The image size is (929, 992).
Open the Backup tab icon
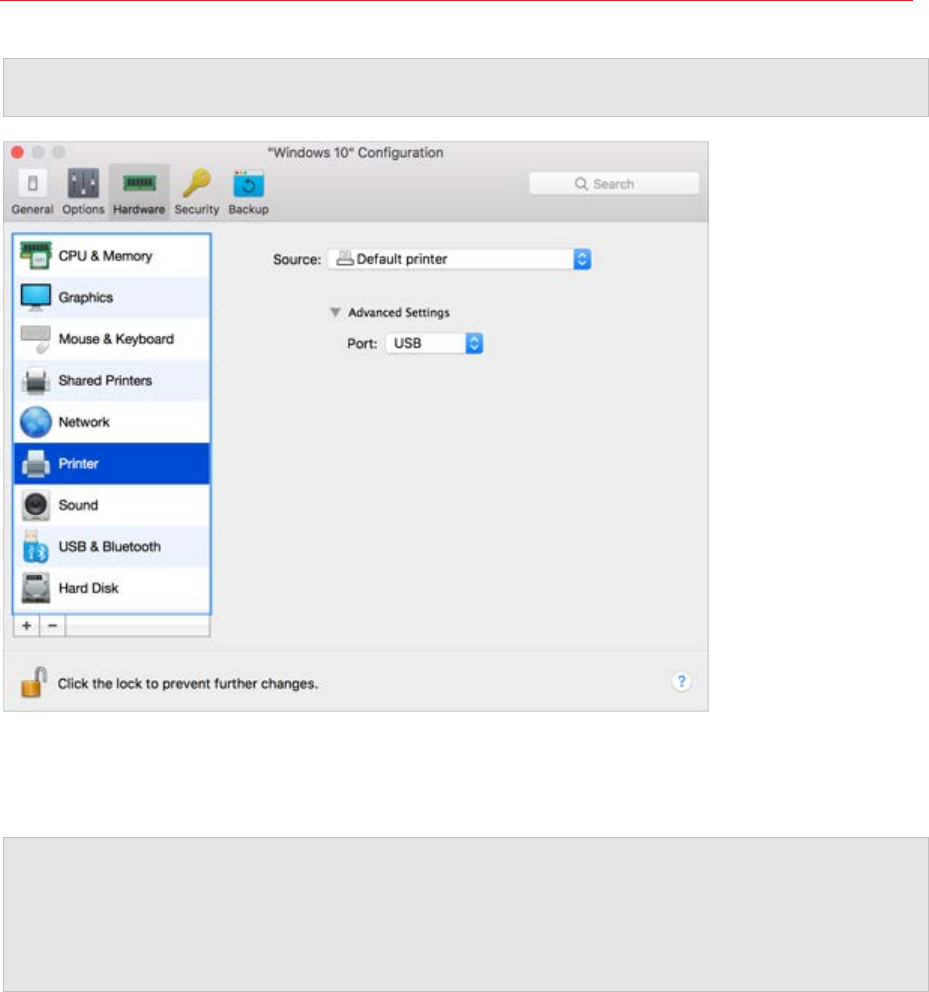pyautogui.click(x=249, y=184)
